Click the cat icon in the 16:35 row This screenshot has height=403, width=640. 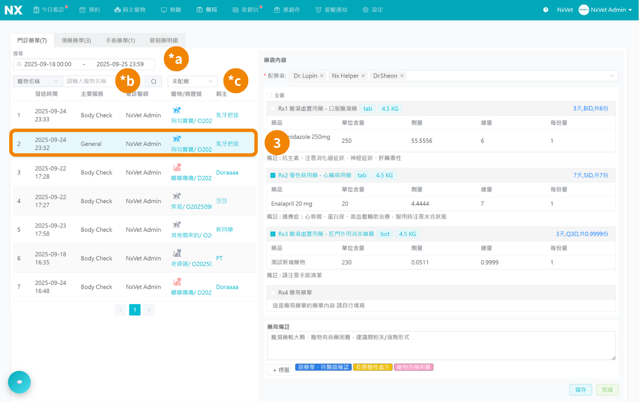[176, 253]
